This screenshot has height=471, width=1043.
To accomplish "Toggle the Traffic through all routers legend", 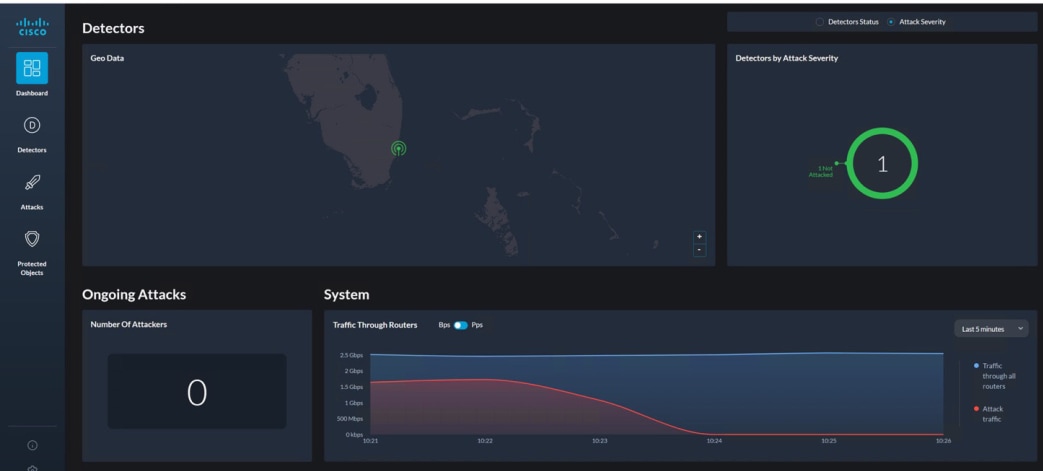I will tap(995, 376).
